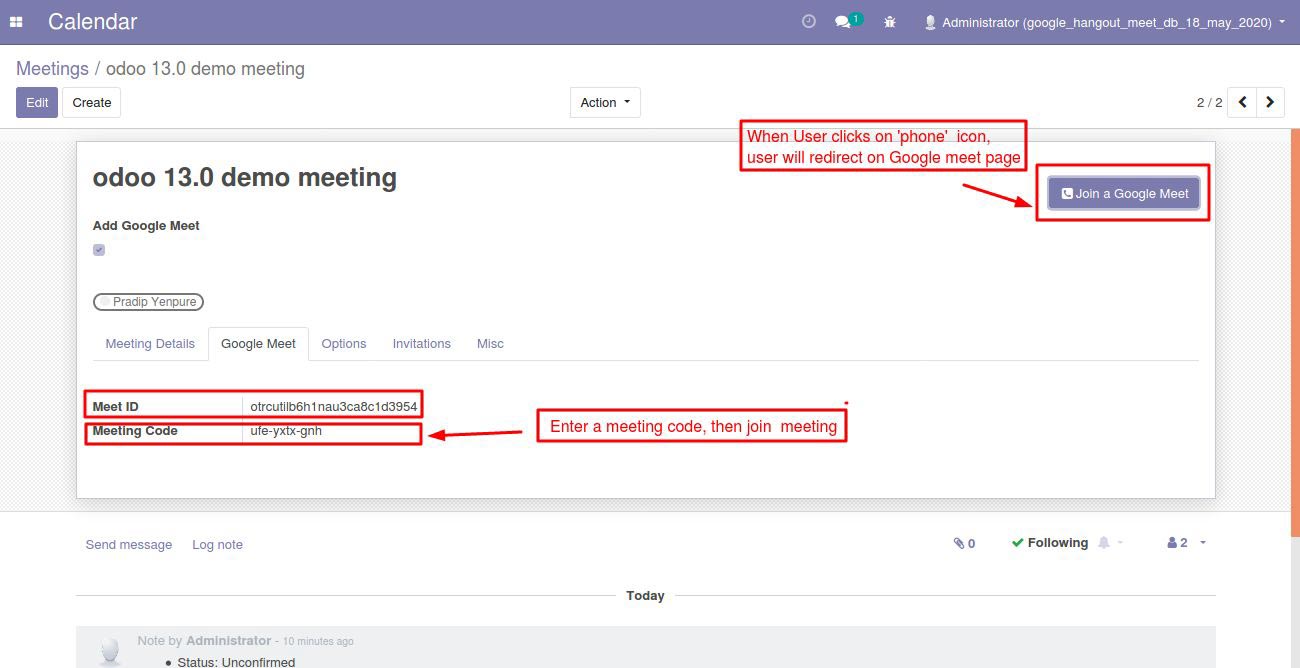
Task: Switch to the Options tab
Action: 344,343
